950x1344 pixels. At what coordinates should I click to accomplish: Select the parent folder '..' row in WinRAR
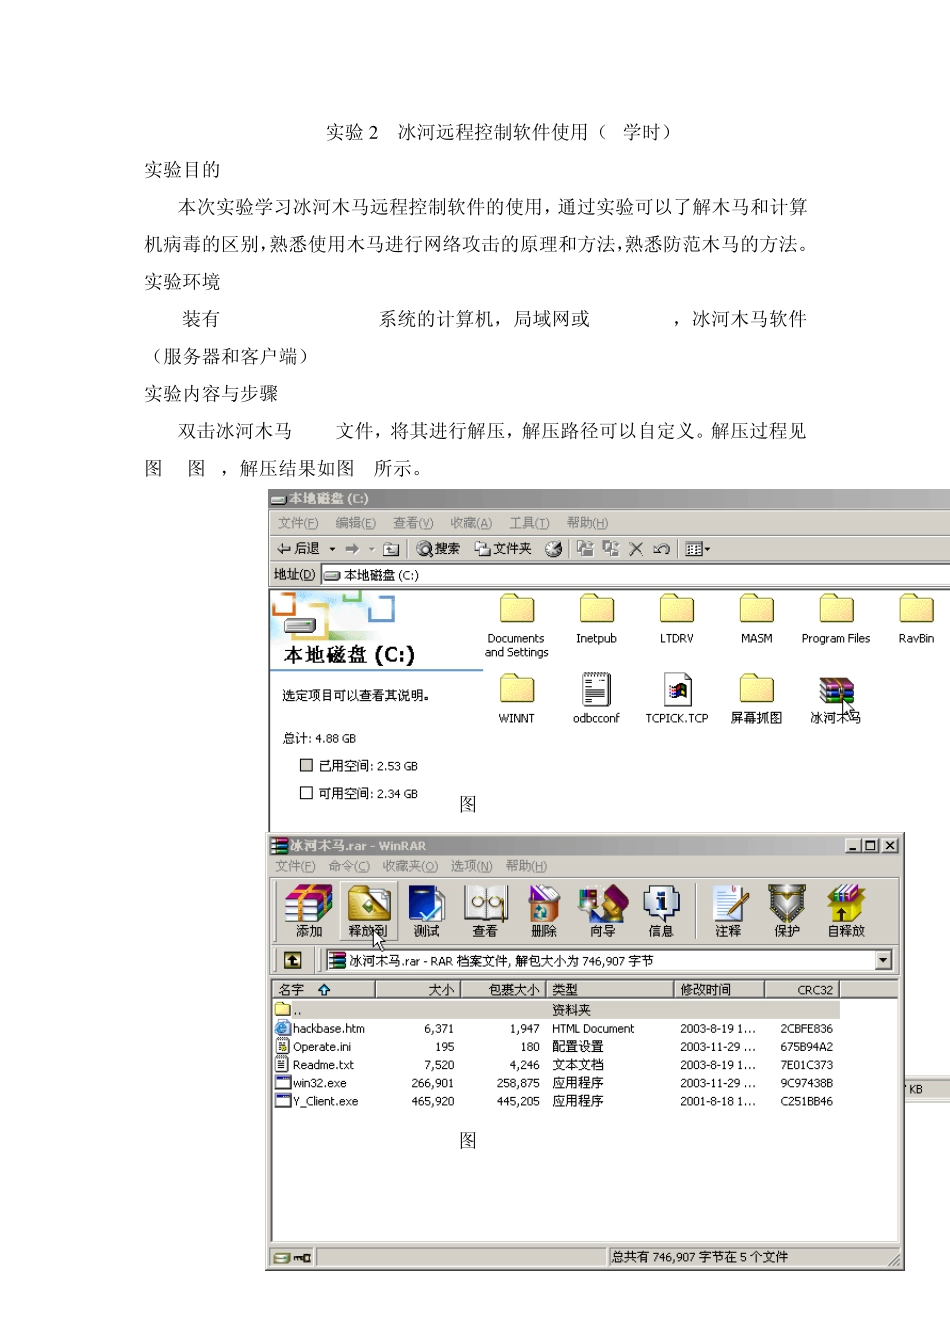[555, 1010]
